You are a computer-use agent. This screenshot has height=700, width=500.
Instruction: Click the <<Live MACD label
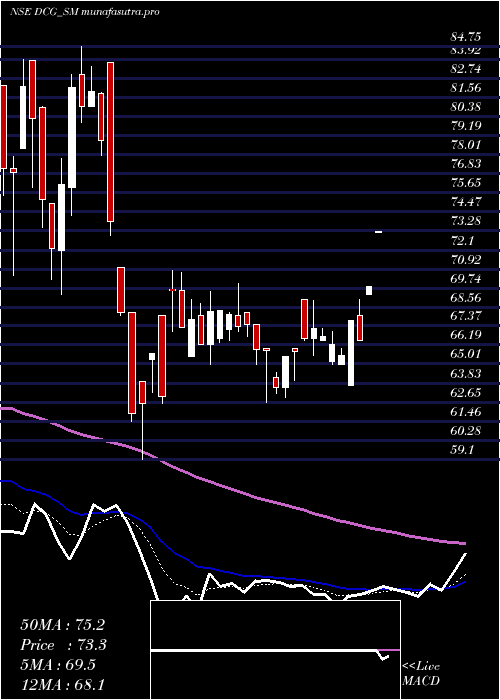tap(421, 674)
